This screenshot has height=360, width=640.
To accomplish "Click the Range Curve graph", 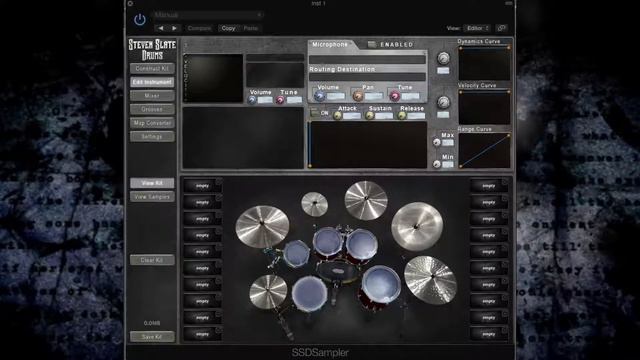I will click(x=484, y=150).
